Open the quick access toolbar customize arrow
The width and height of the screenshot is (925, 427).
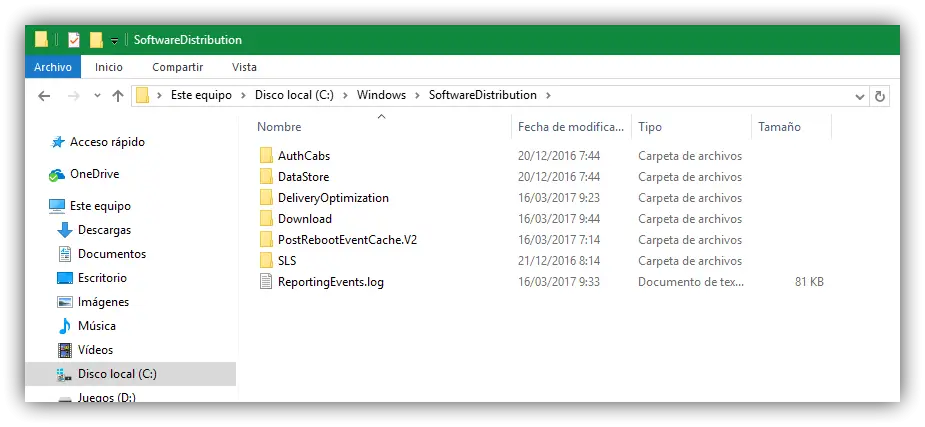tap(114, 41)
